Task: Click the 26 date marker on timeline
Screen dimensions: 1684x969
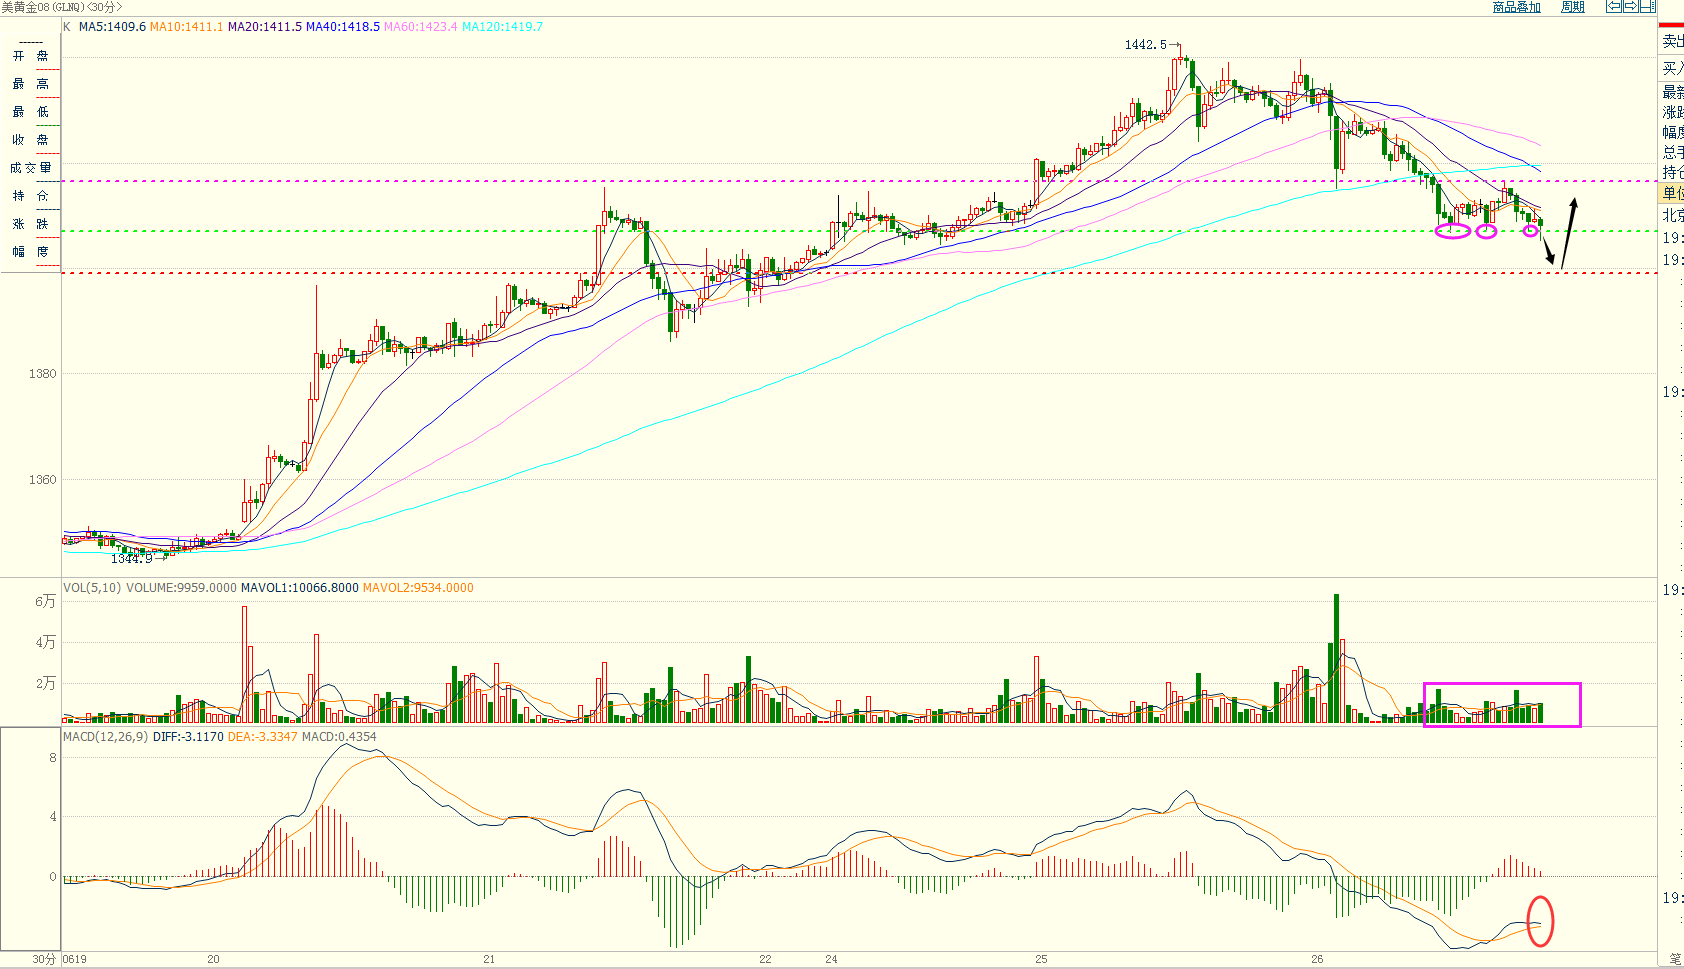Action: click(1317, 959)
